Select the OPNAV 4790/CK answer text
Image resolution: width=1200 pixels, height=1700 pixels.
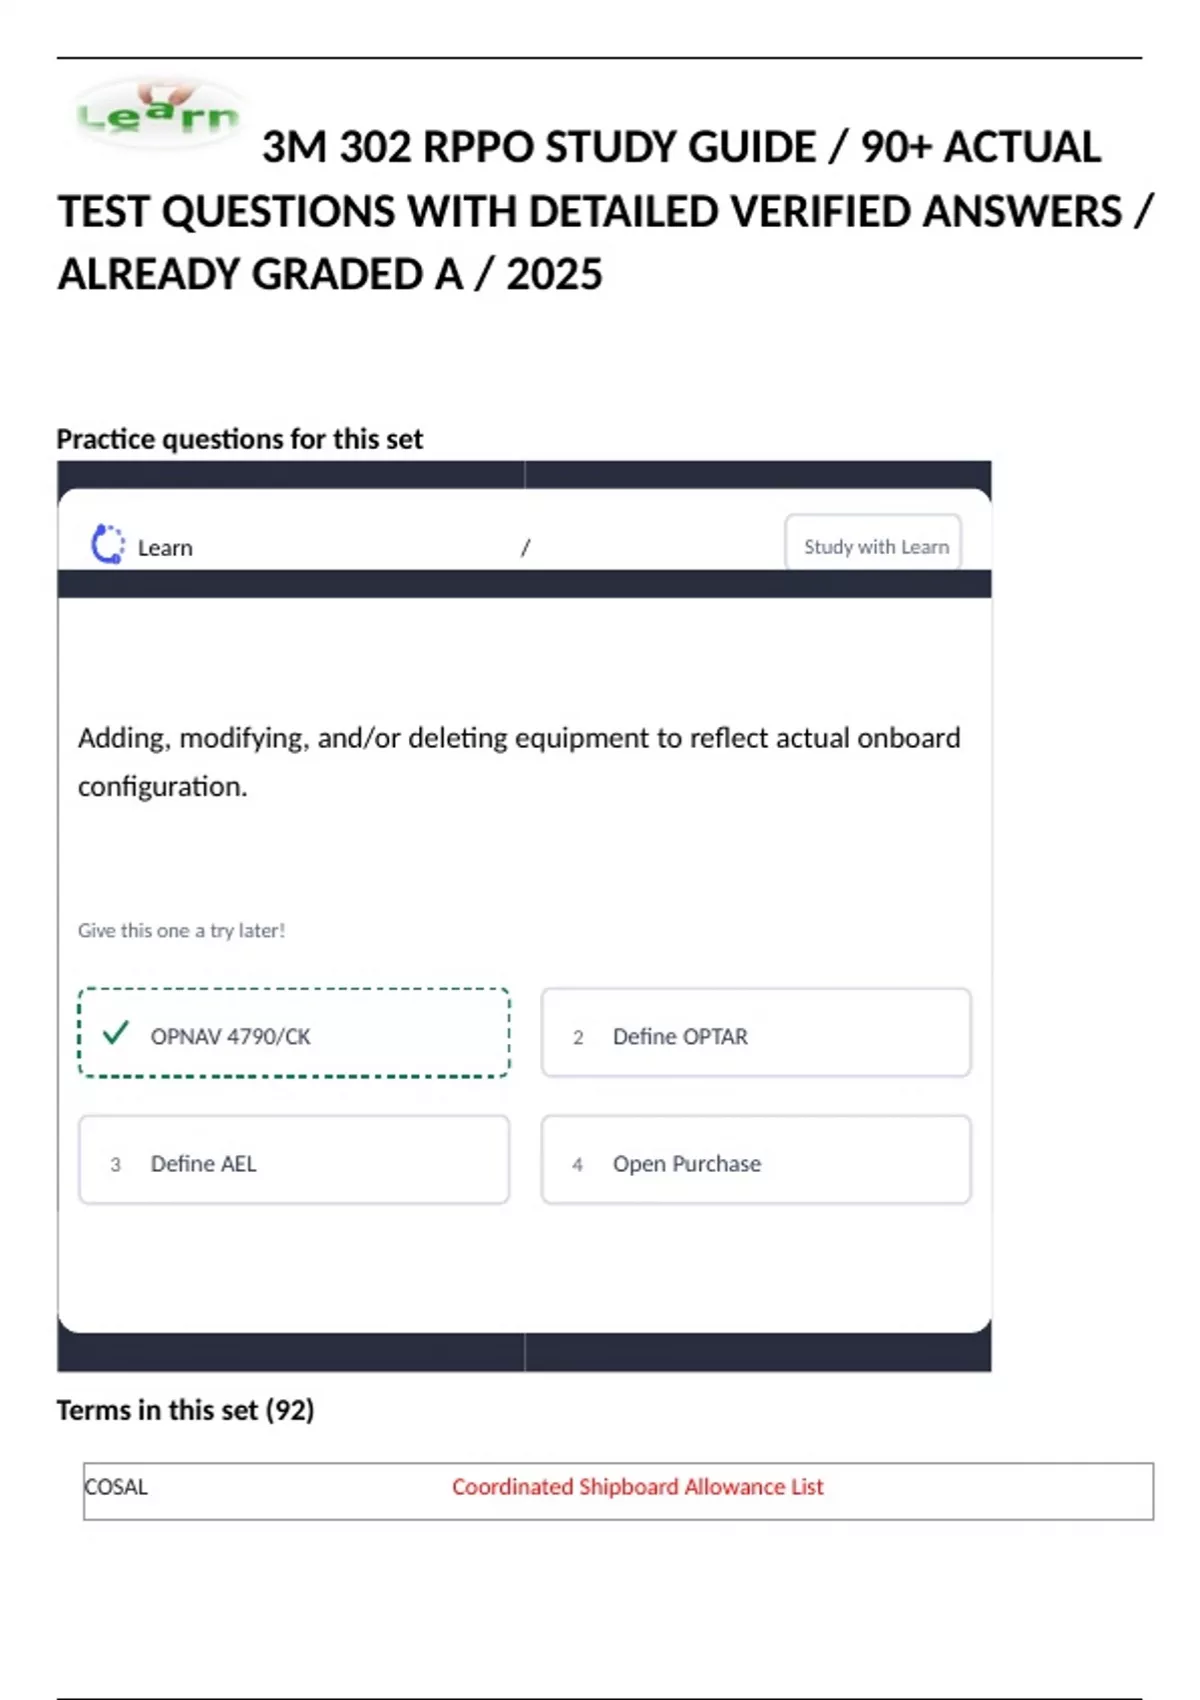230,1037
